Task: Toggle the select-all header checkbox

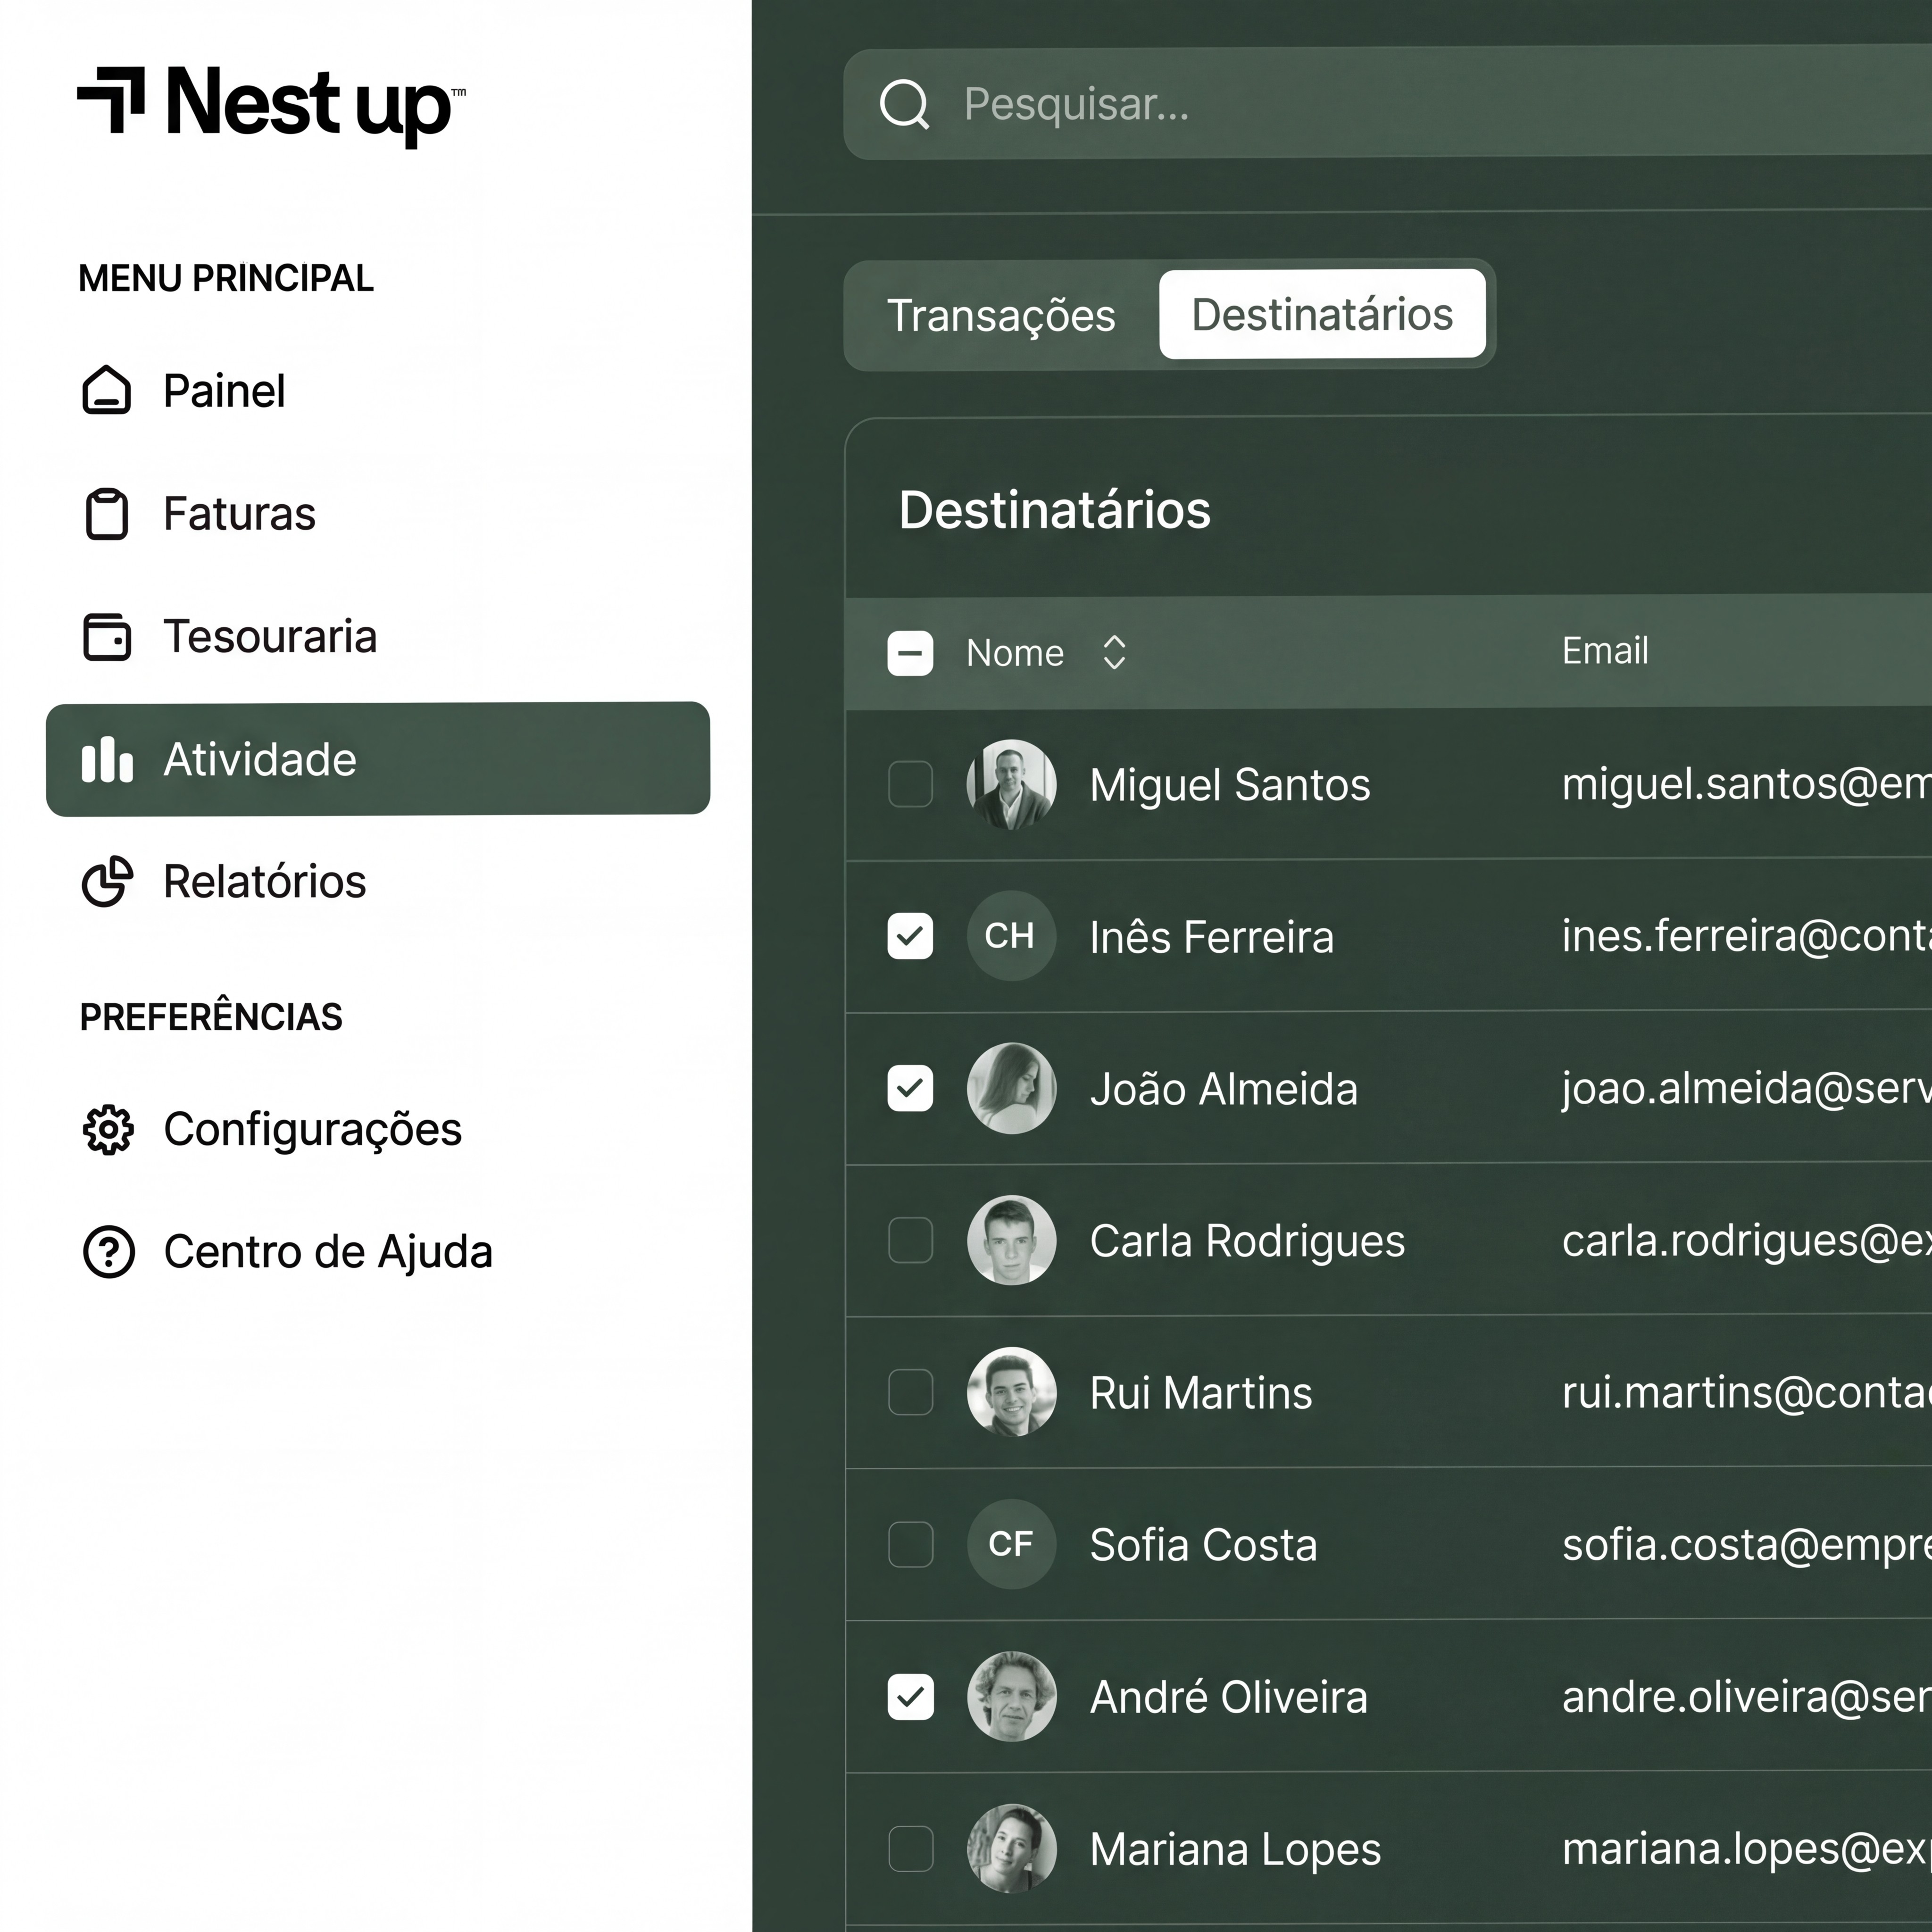Action: click(910, 653)
